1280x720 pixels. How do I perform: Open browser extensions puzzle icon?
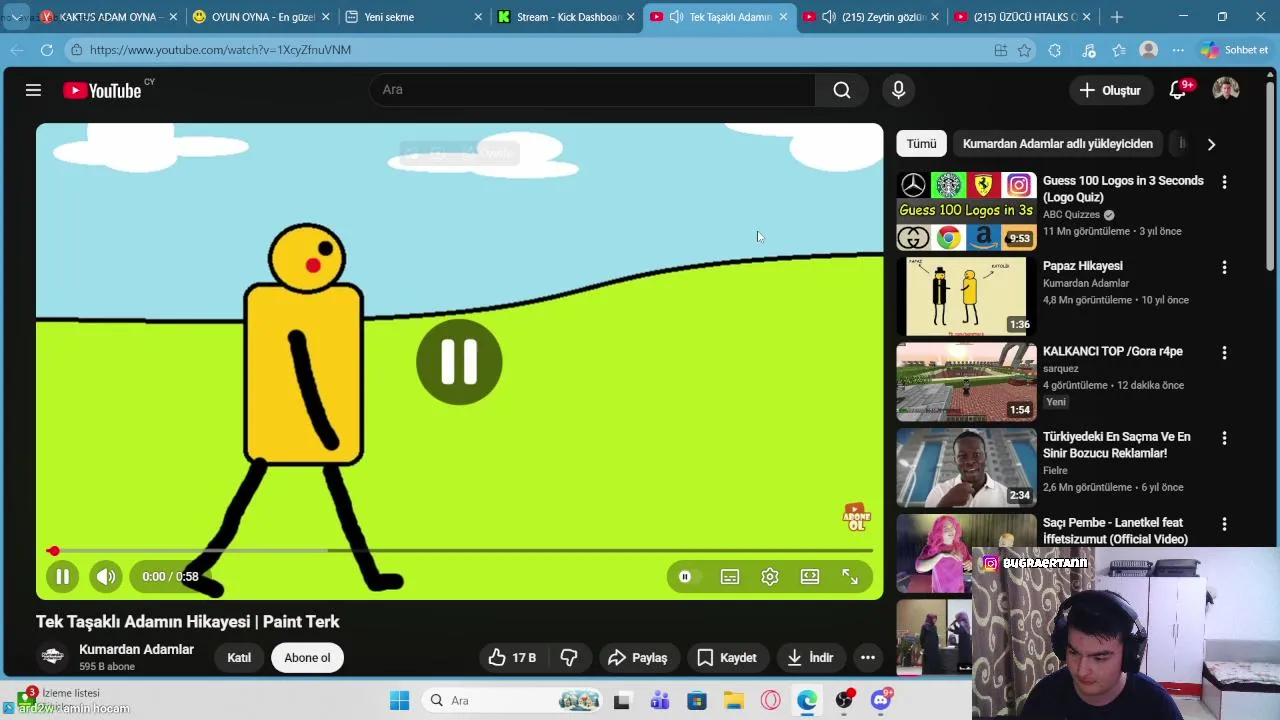(x=1055, y=50)
